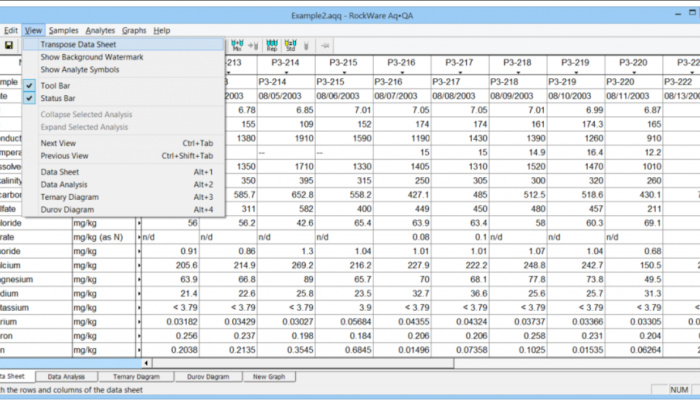Open the Graphs menu
700x400 pixels.
tap(134, 30)
